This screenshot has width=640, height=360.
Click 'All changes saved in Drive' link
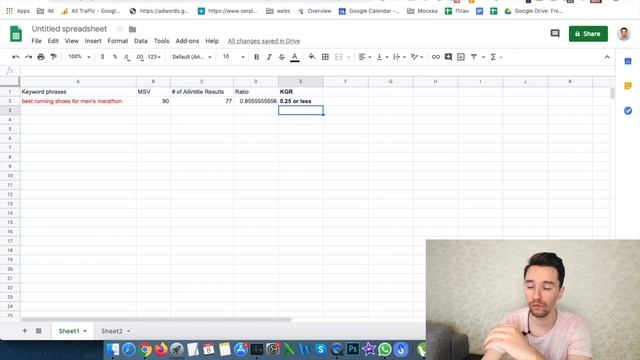click(x=264, y=41)
